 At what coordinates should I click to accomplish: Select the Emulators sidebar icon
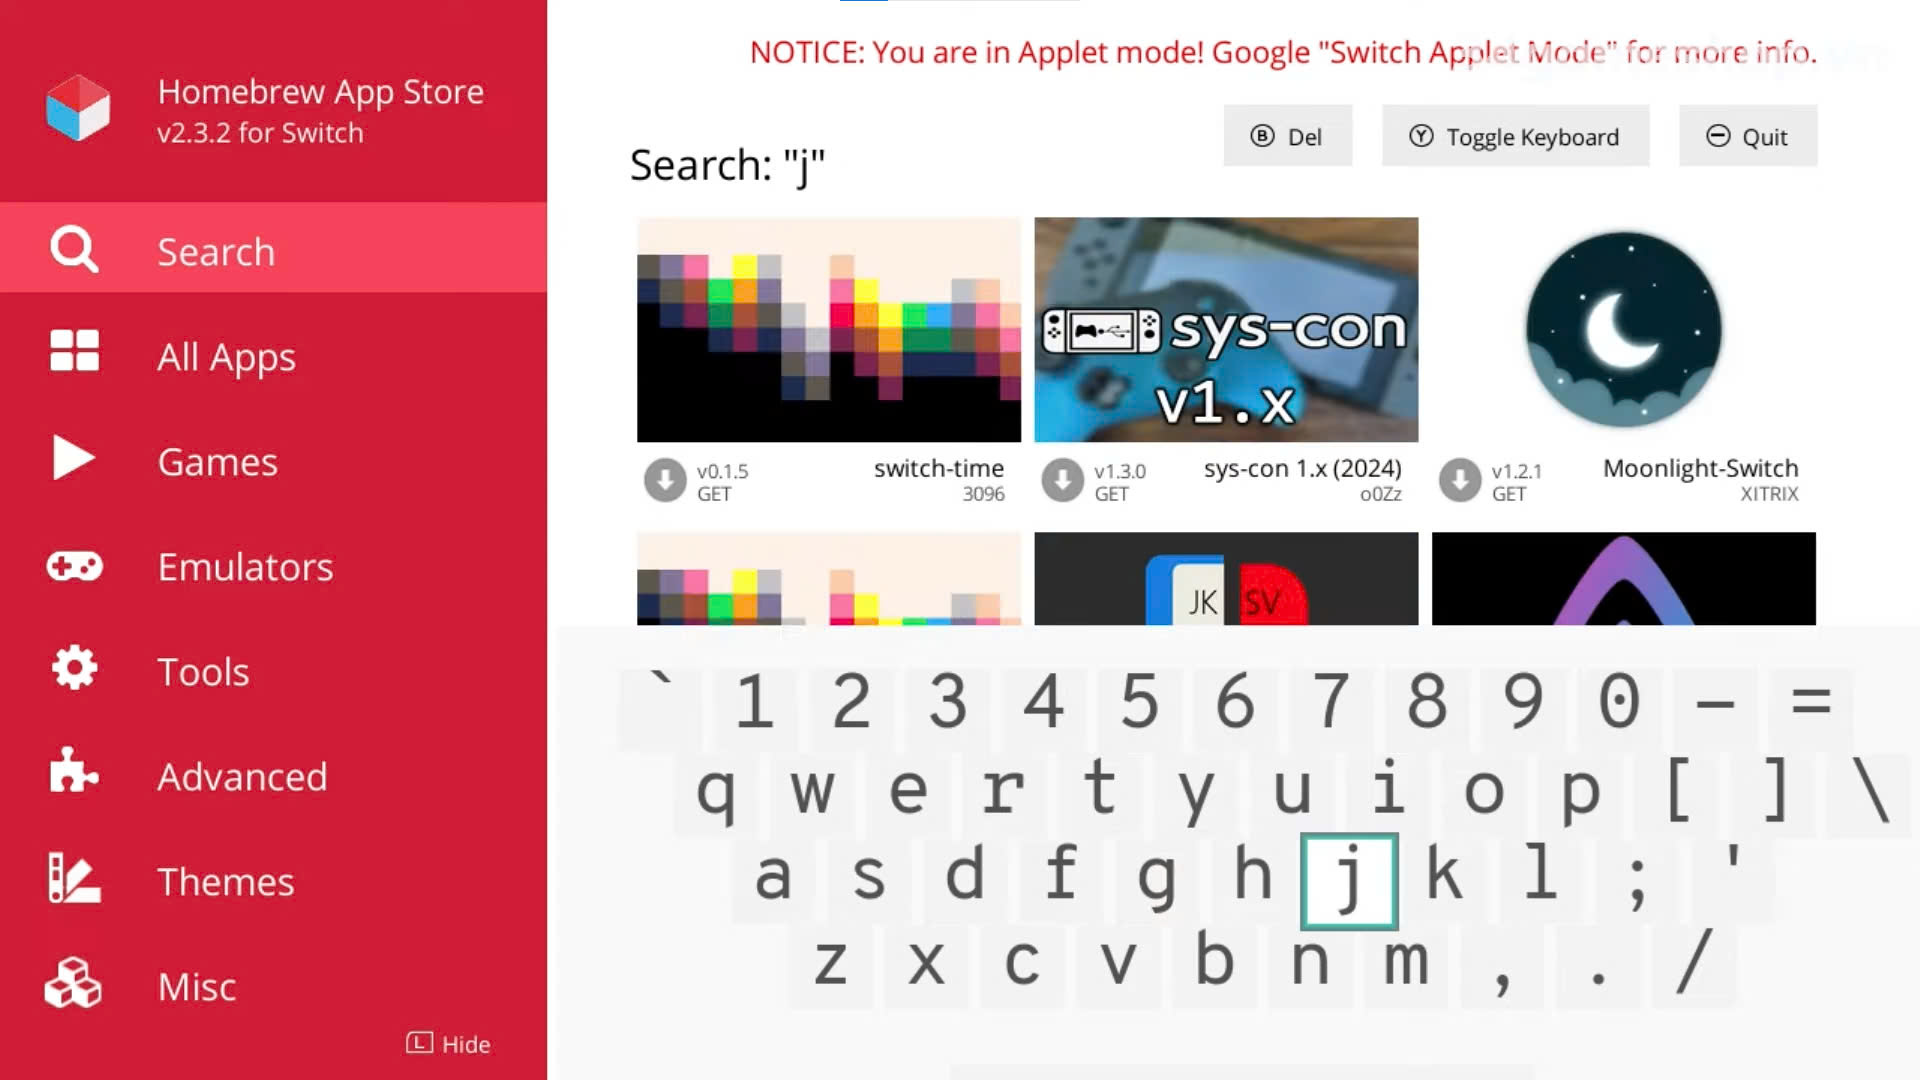(75, 566)
